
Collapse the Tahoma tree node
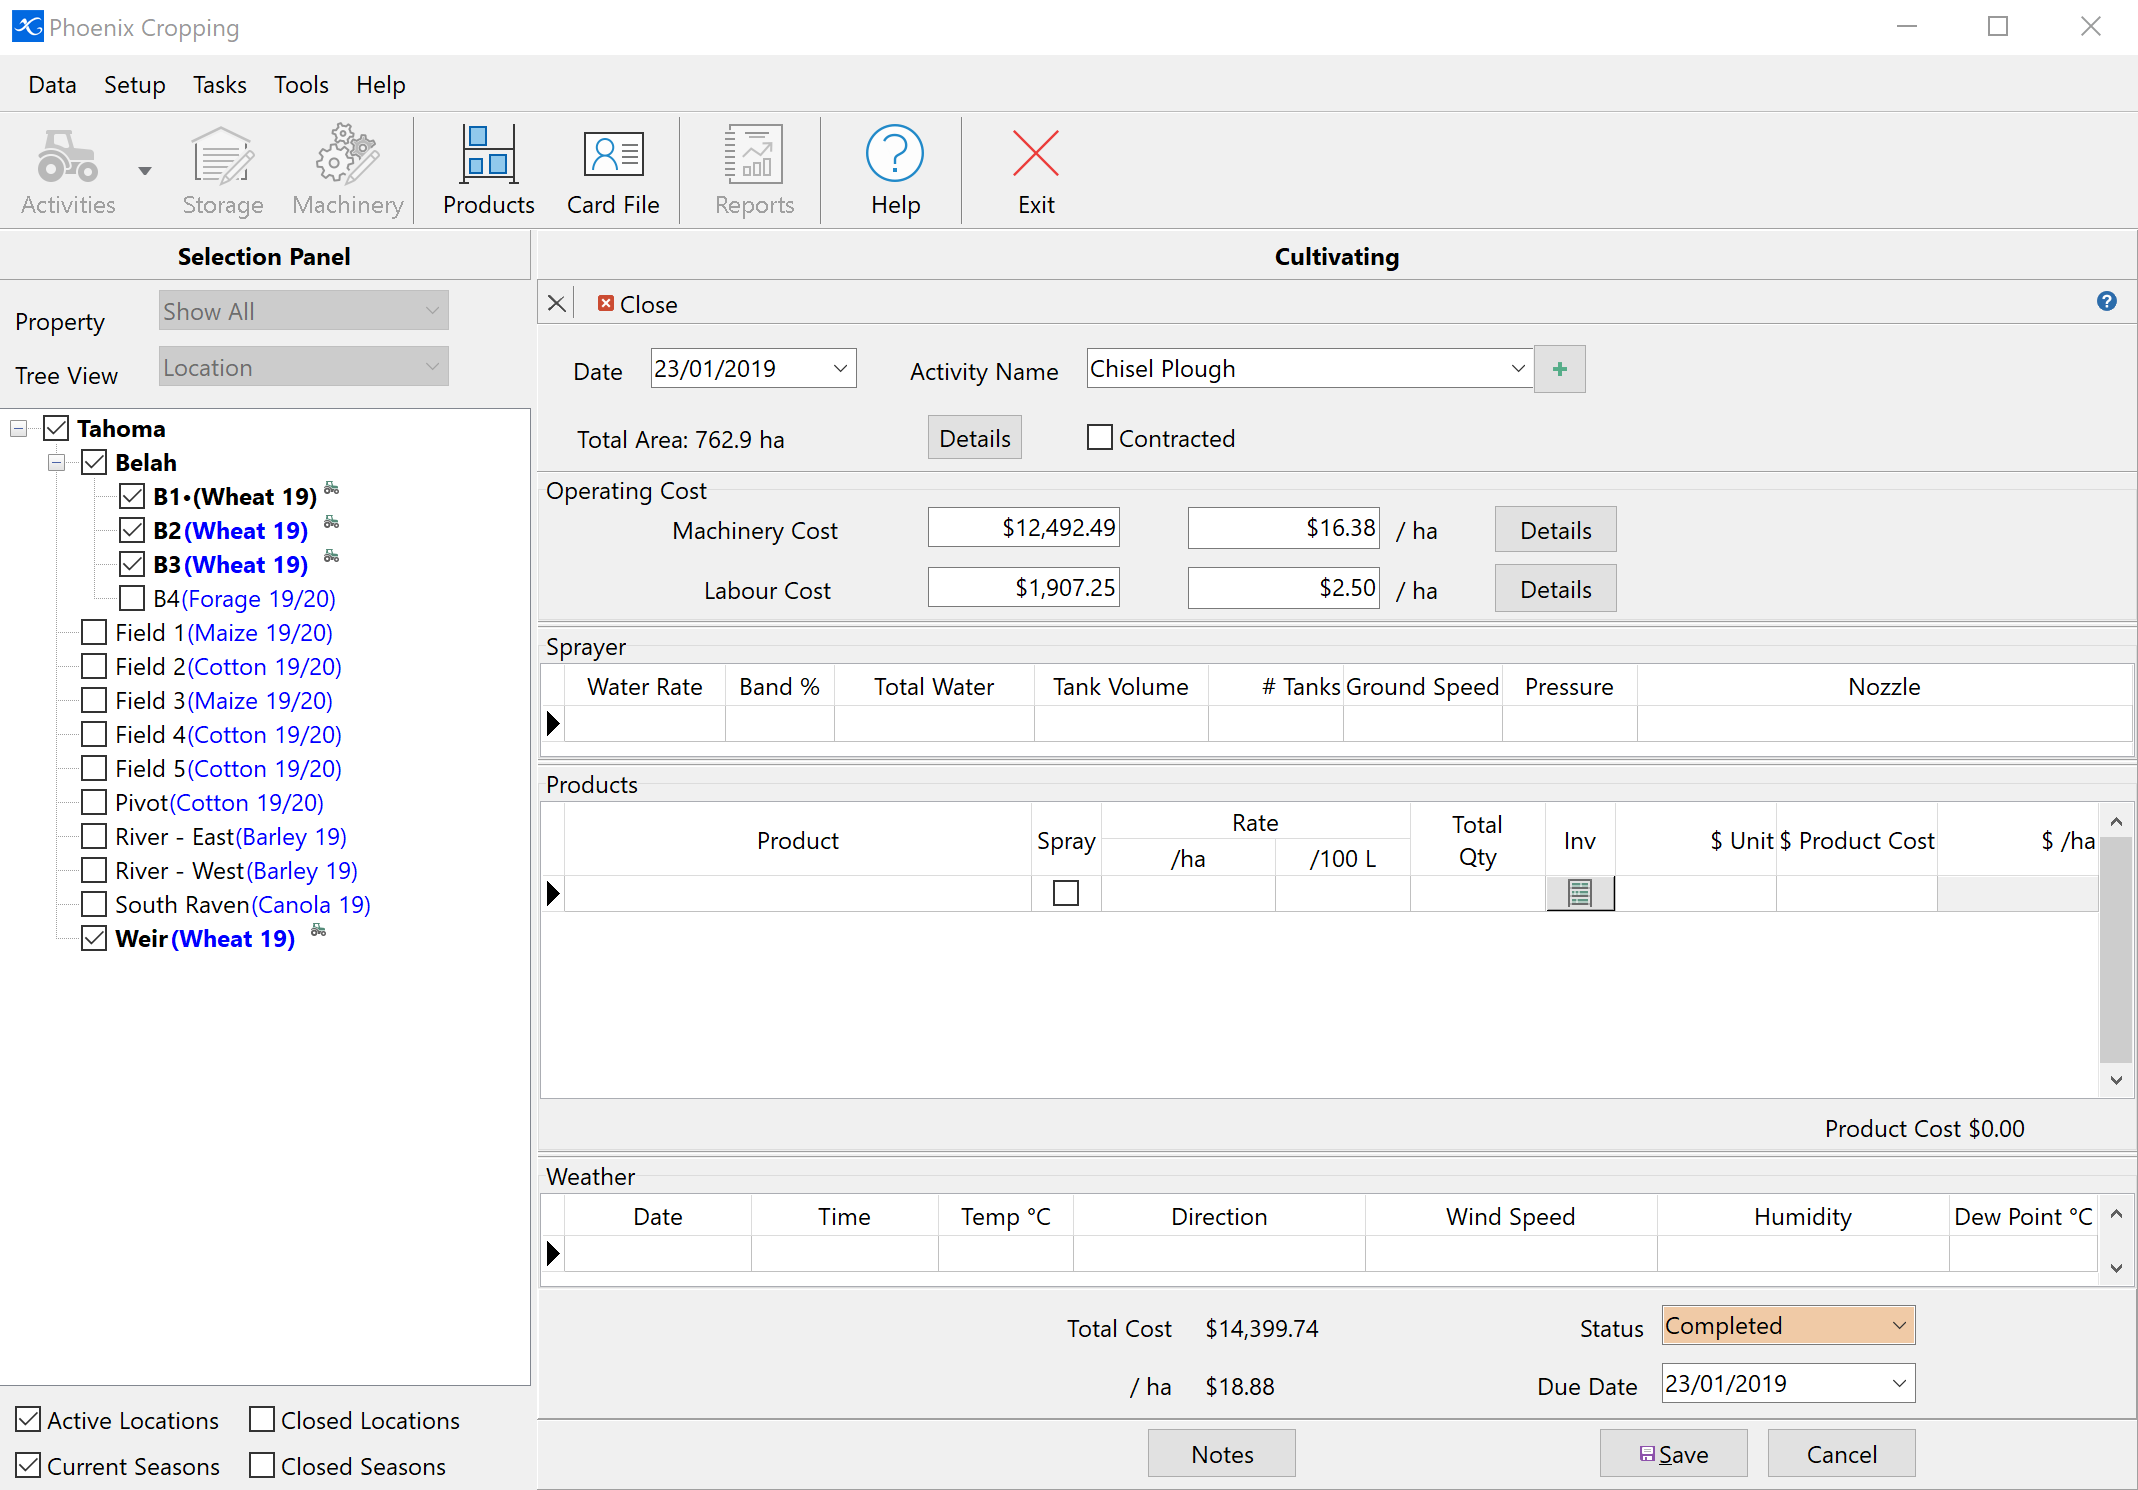(x=18, y=429)
